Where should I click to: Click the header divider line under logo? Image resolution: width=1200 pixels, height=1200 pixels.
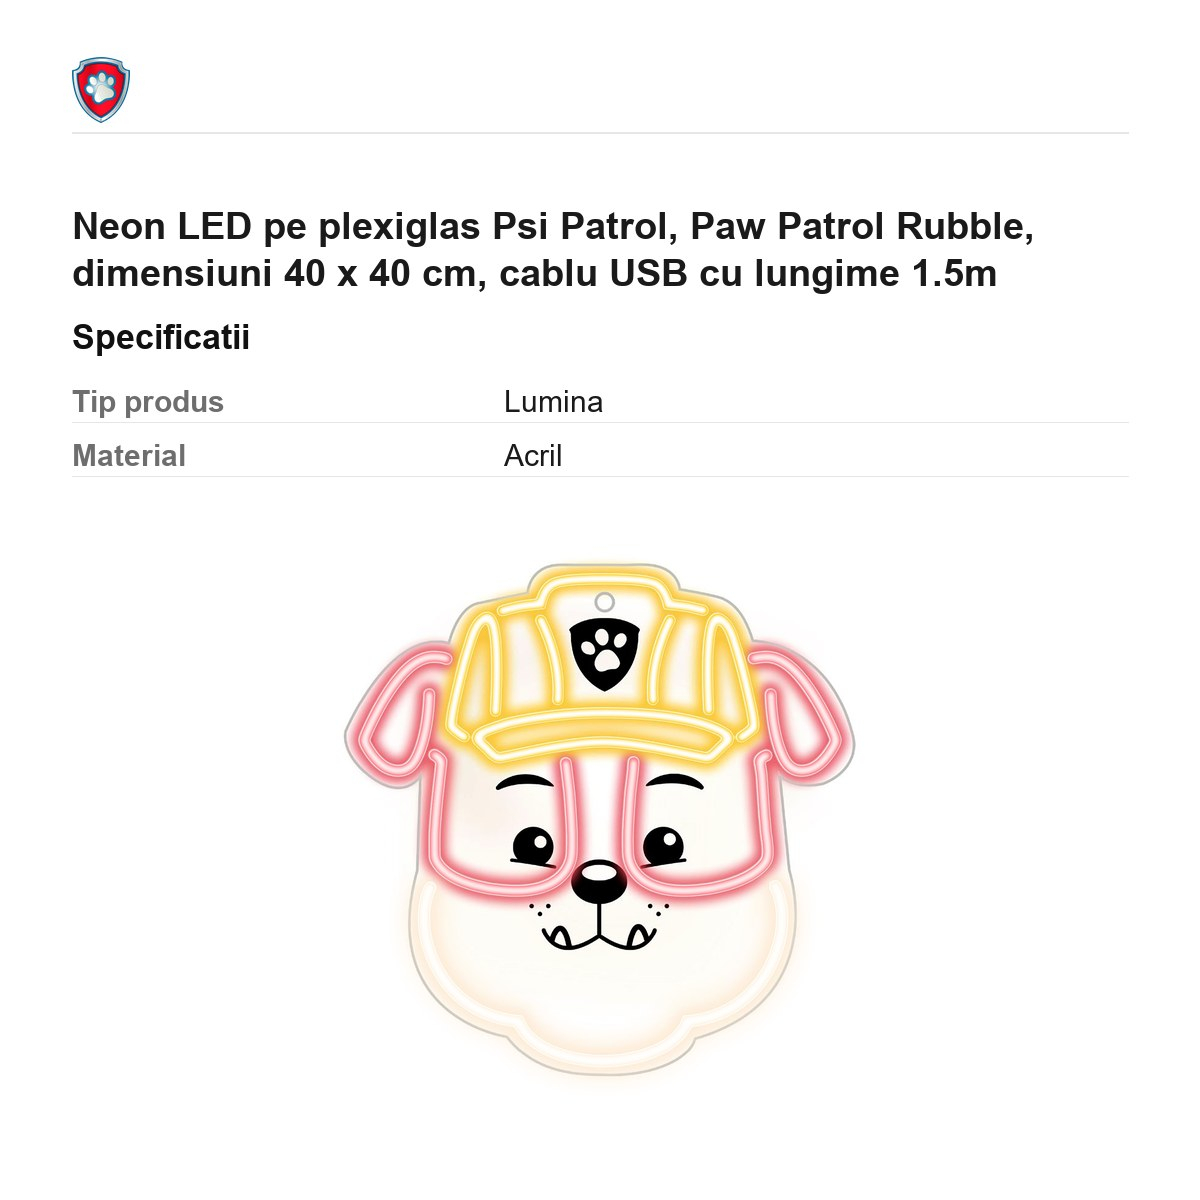pyautogui.click(x=600, y=132)
